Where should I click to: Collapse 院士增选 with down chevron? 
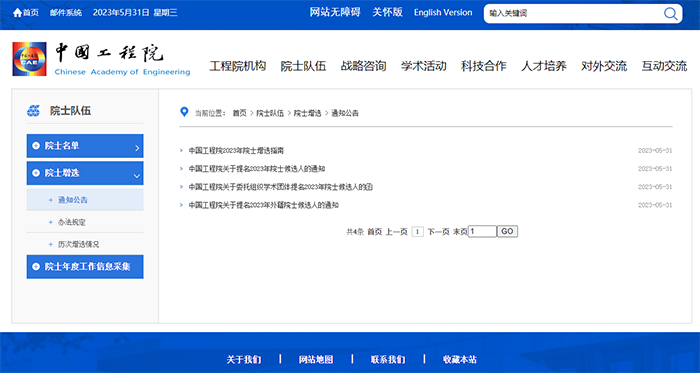pos(137,176)
